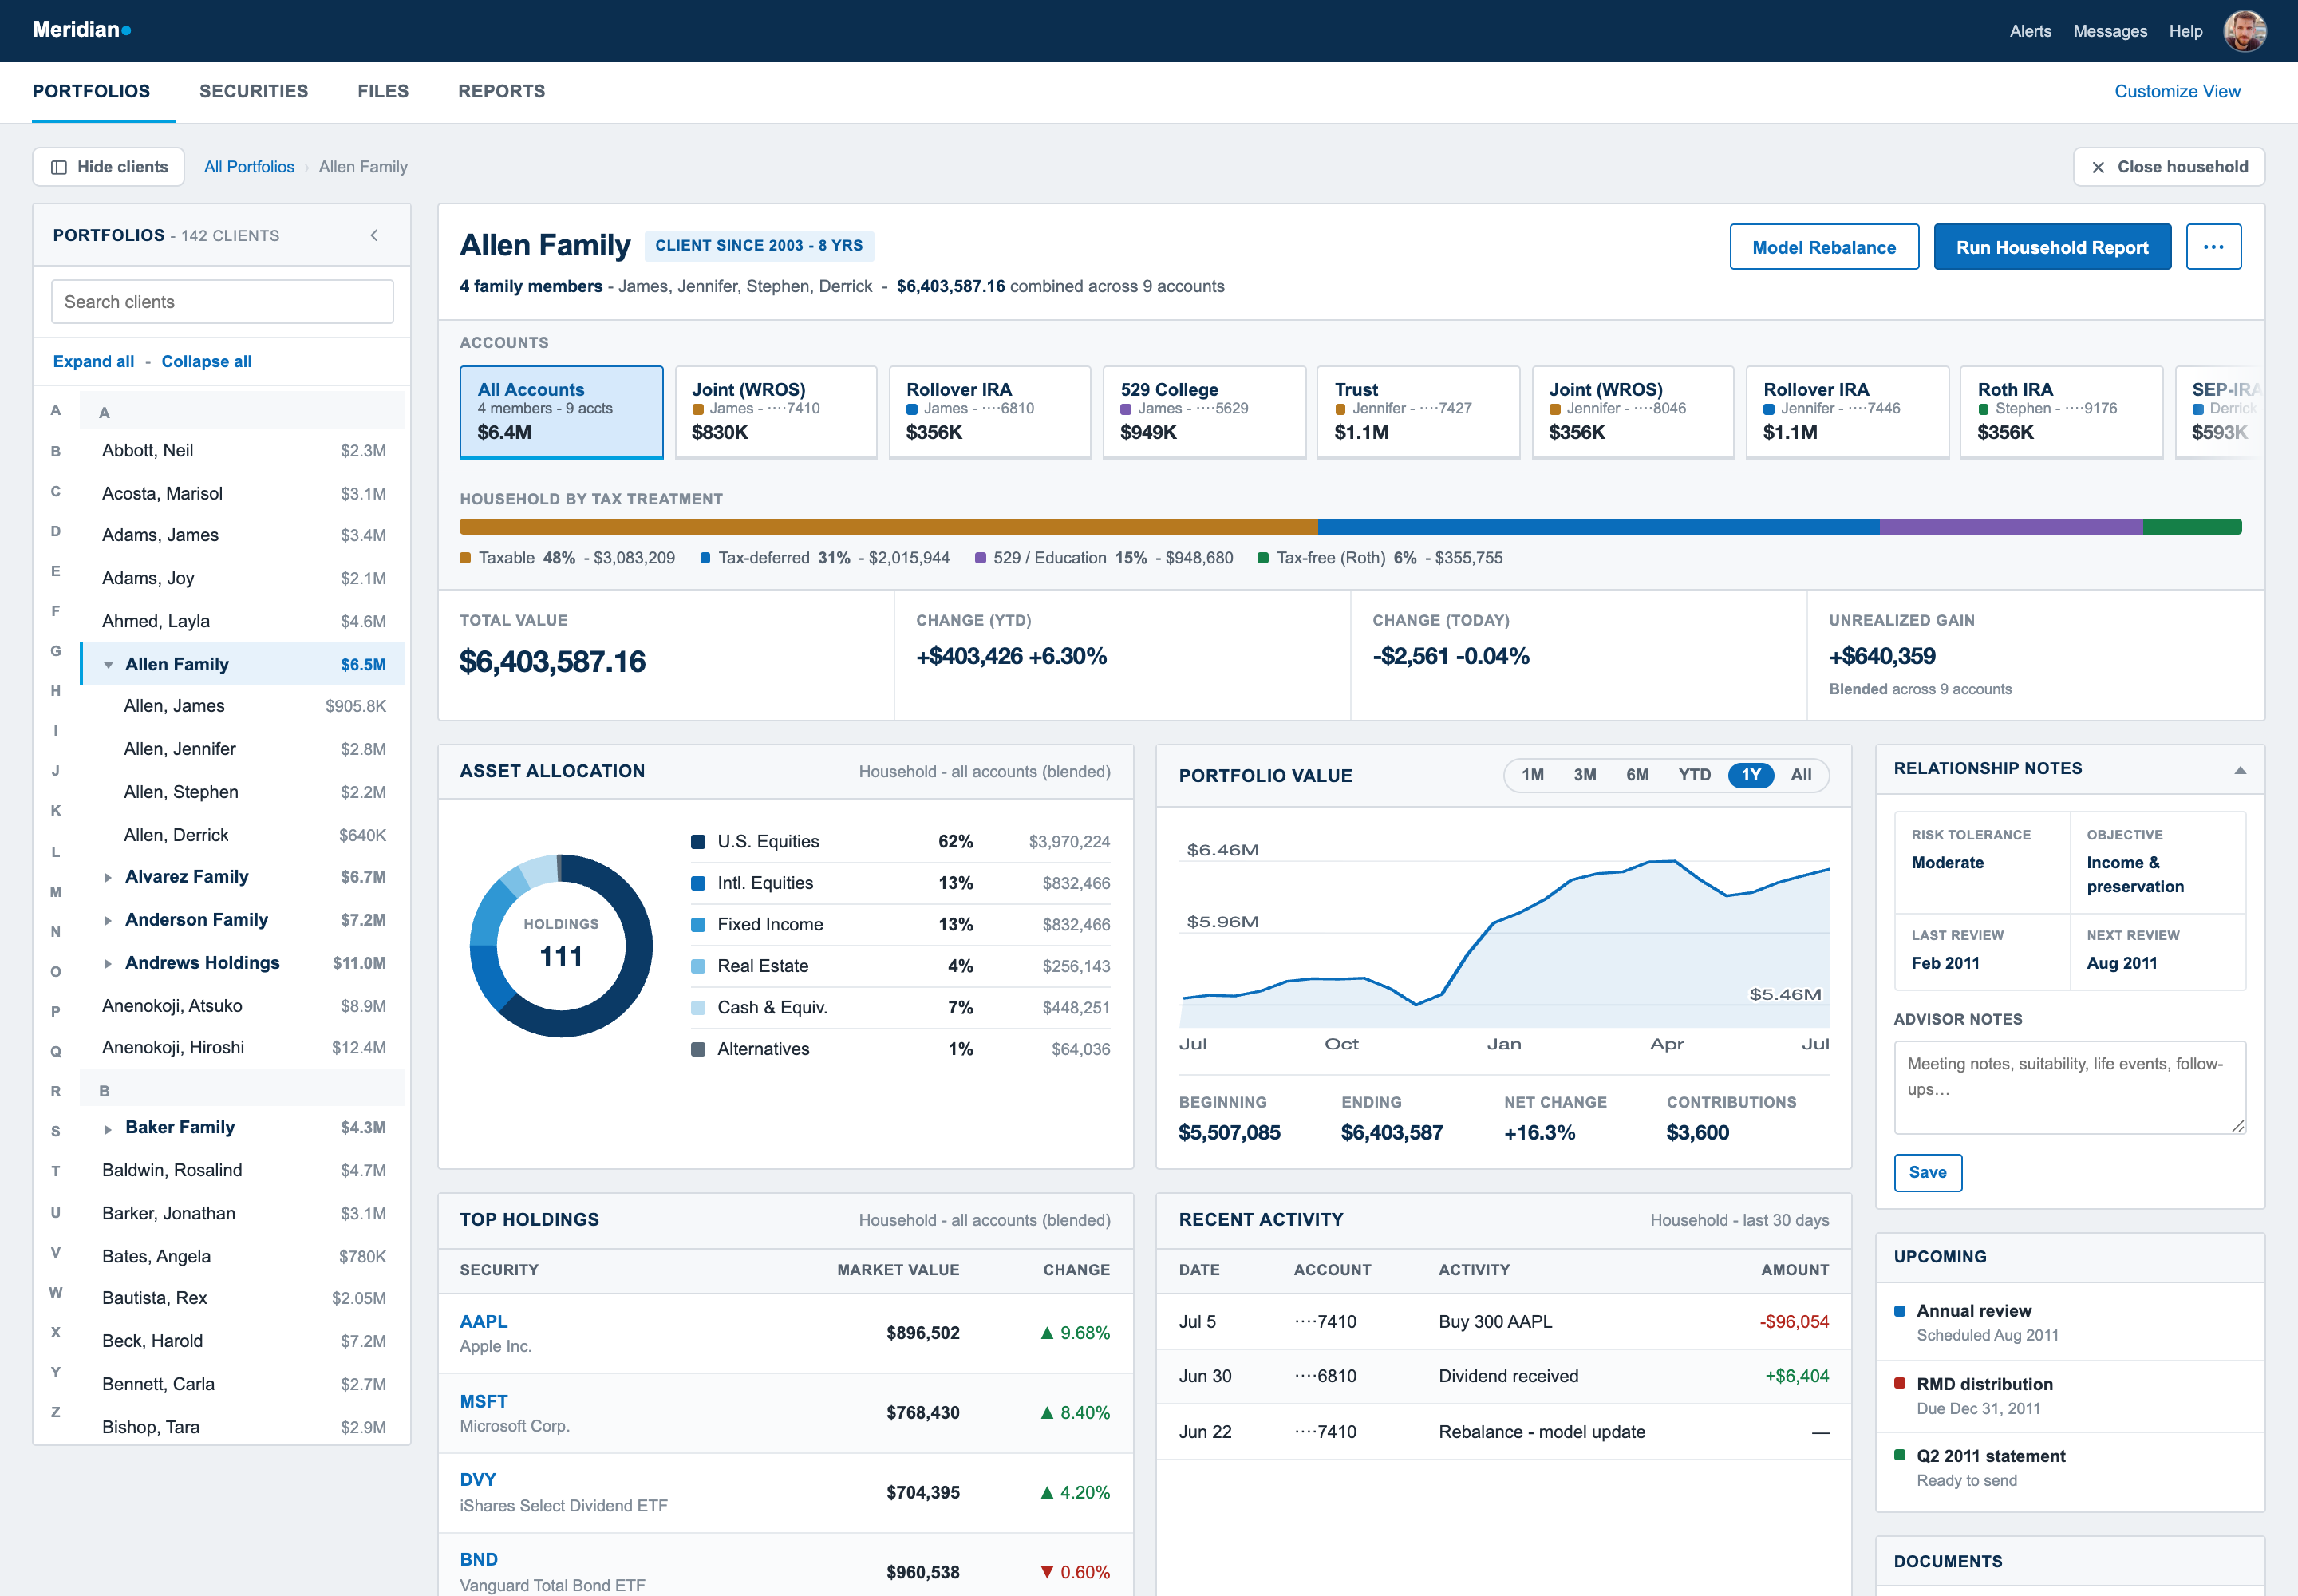Save the advisor notes
This screenshot has height=1596, width=2298.
click(1927, 1172)
